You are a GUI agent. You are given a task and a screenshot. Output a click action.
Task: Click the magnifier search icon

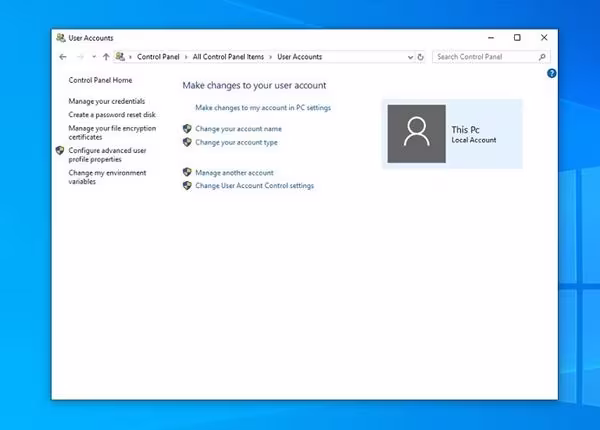click(x=542, y=57)
